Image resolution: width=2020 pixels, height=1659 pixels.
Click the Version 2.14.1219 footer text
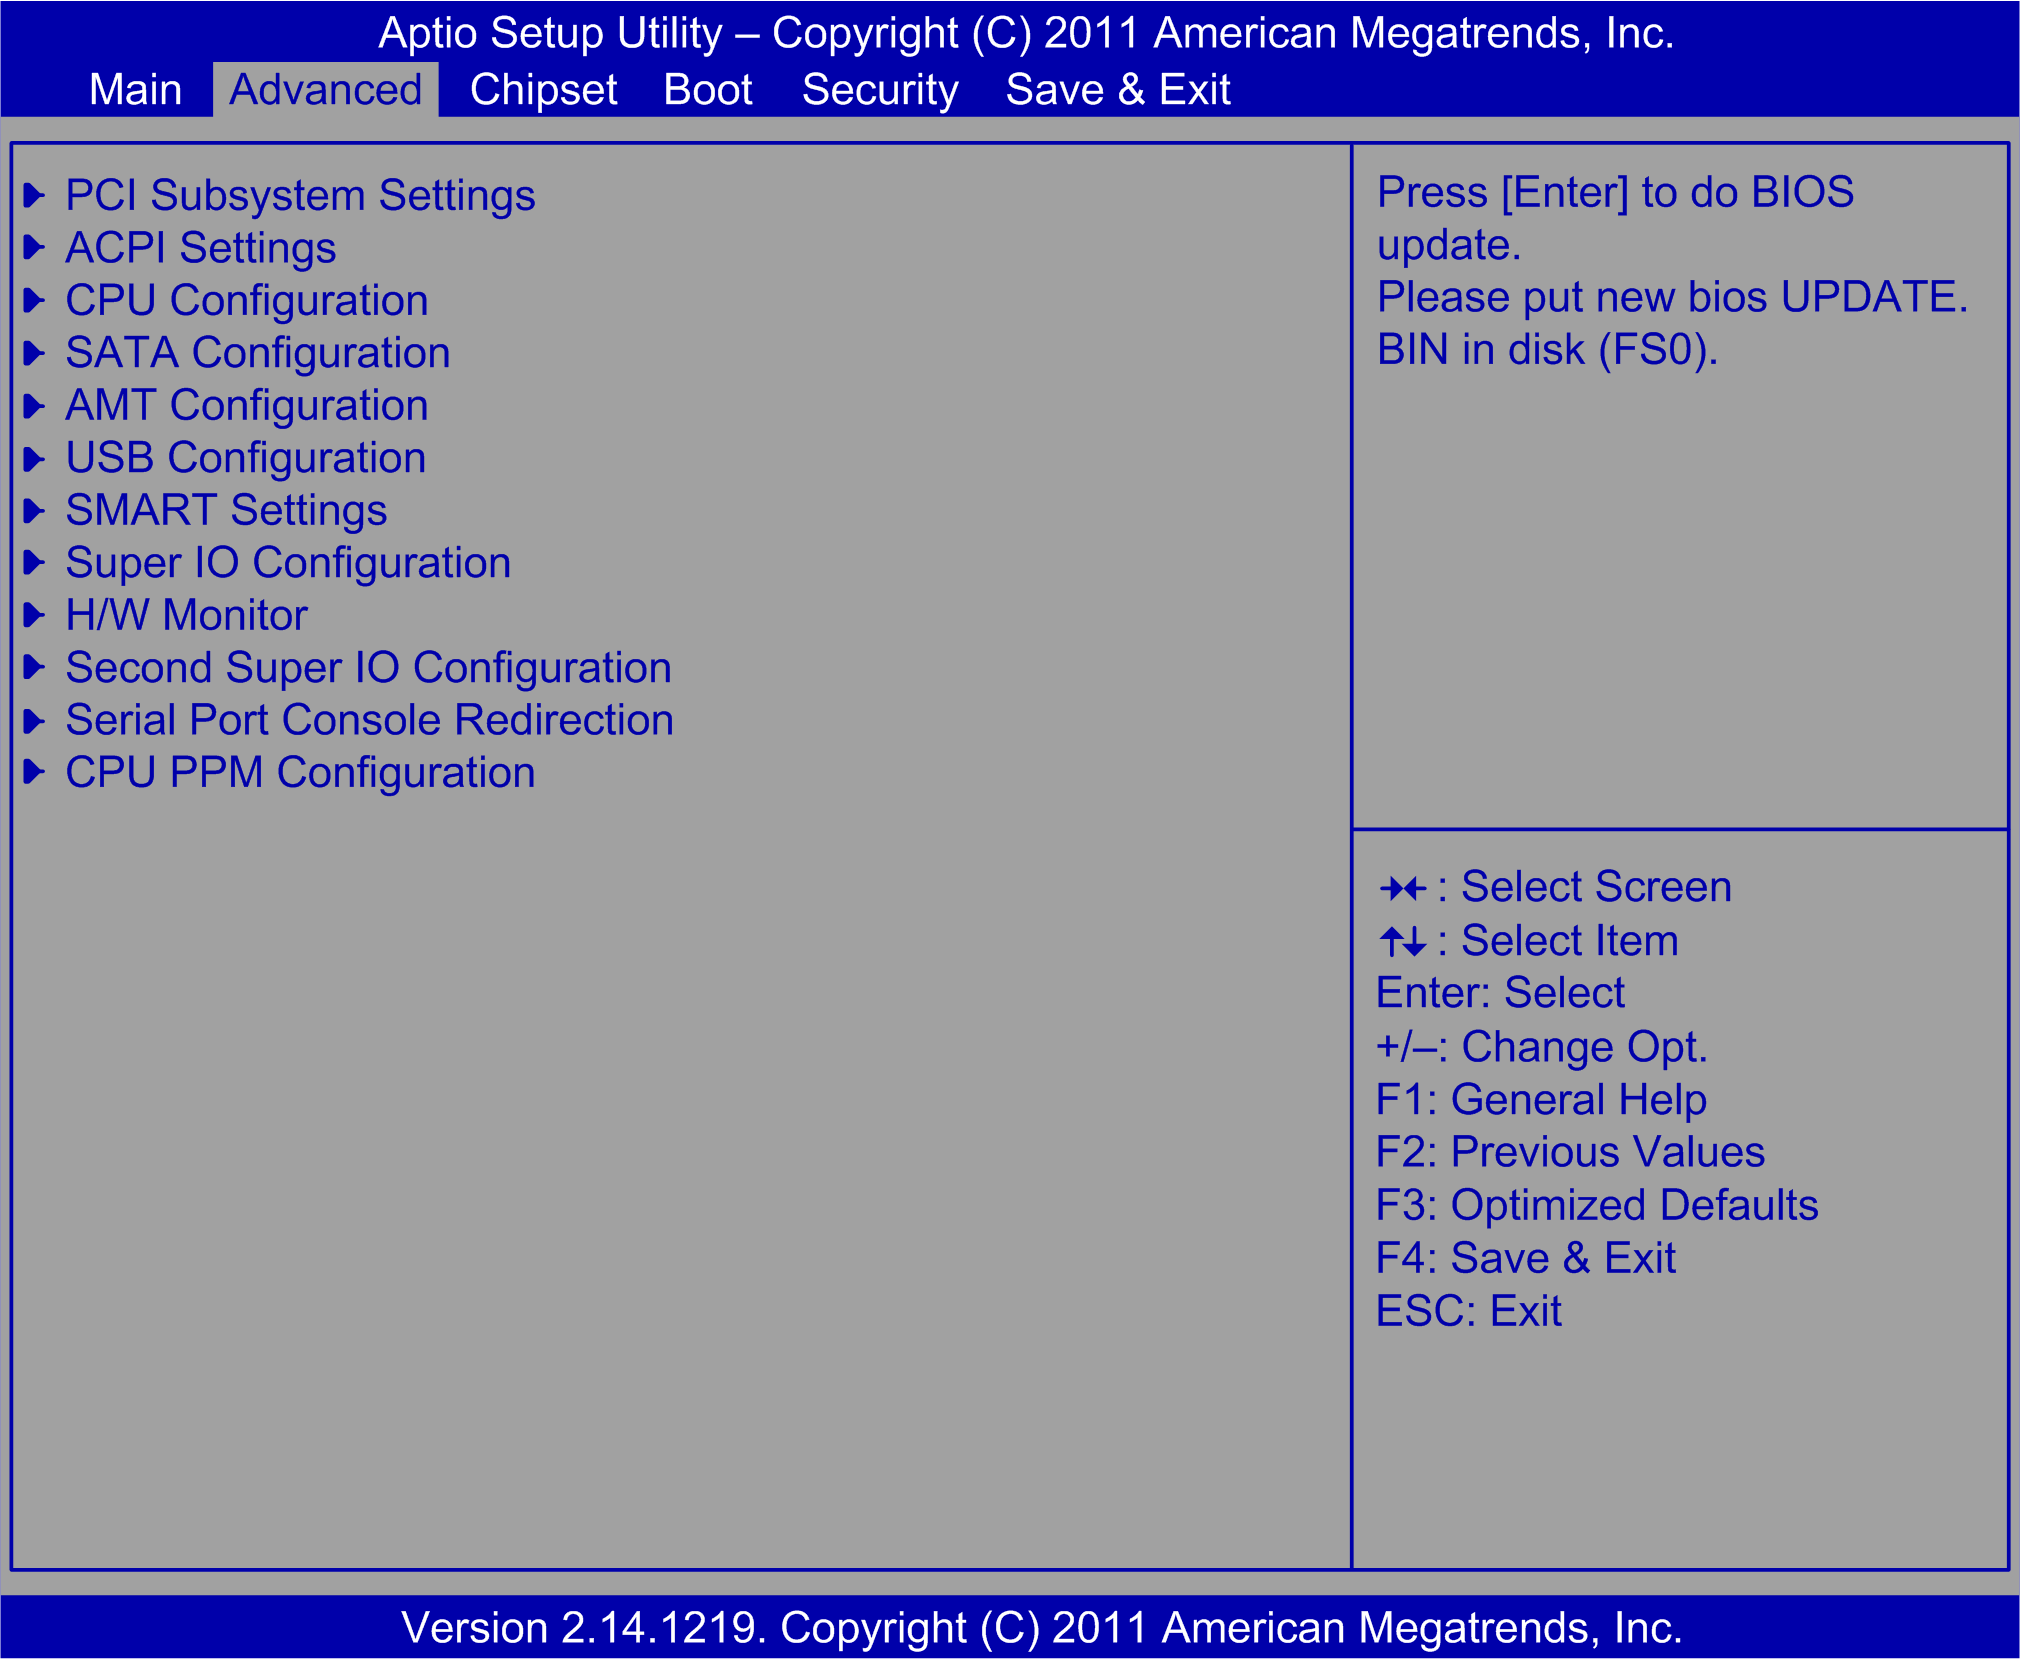(x=1041, y=1628)
